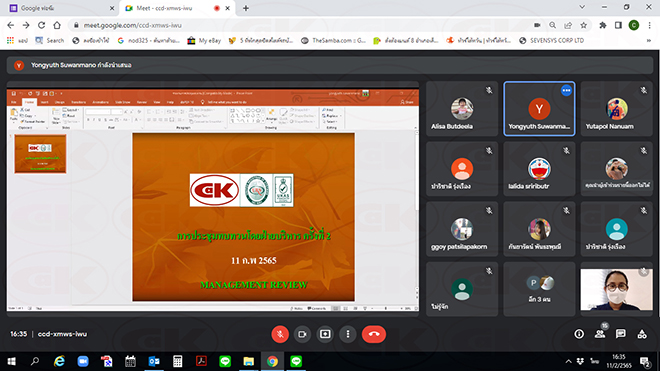Open Outlook from the Windows taskbar
The height and width of the screenshot is (371, 660).
coord(154,361)
